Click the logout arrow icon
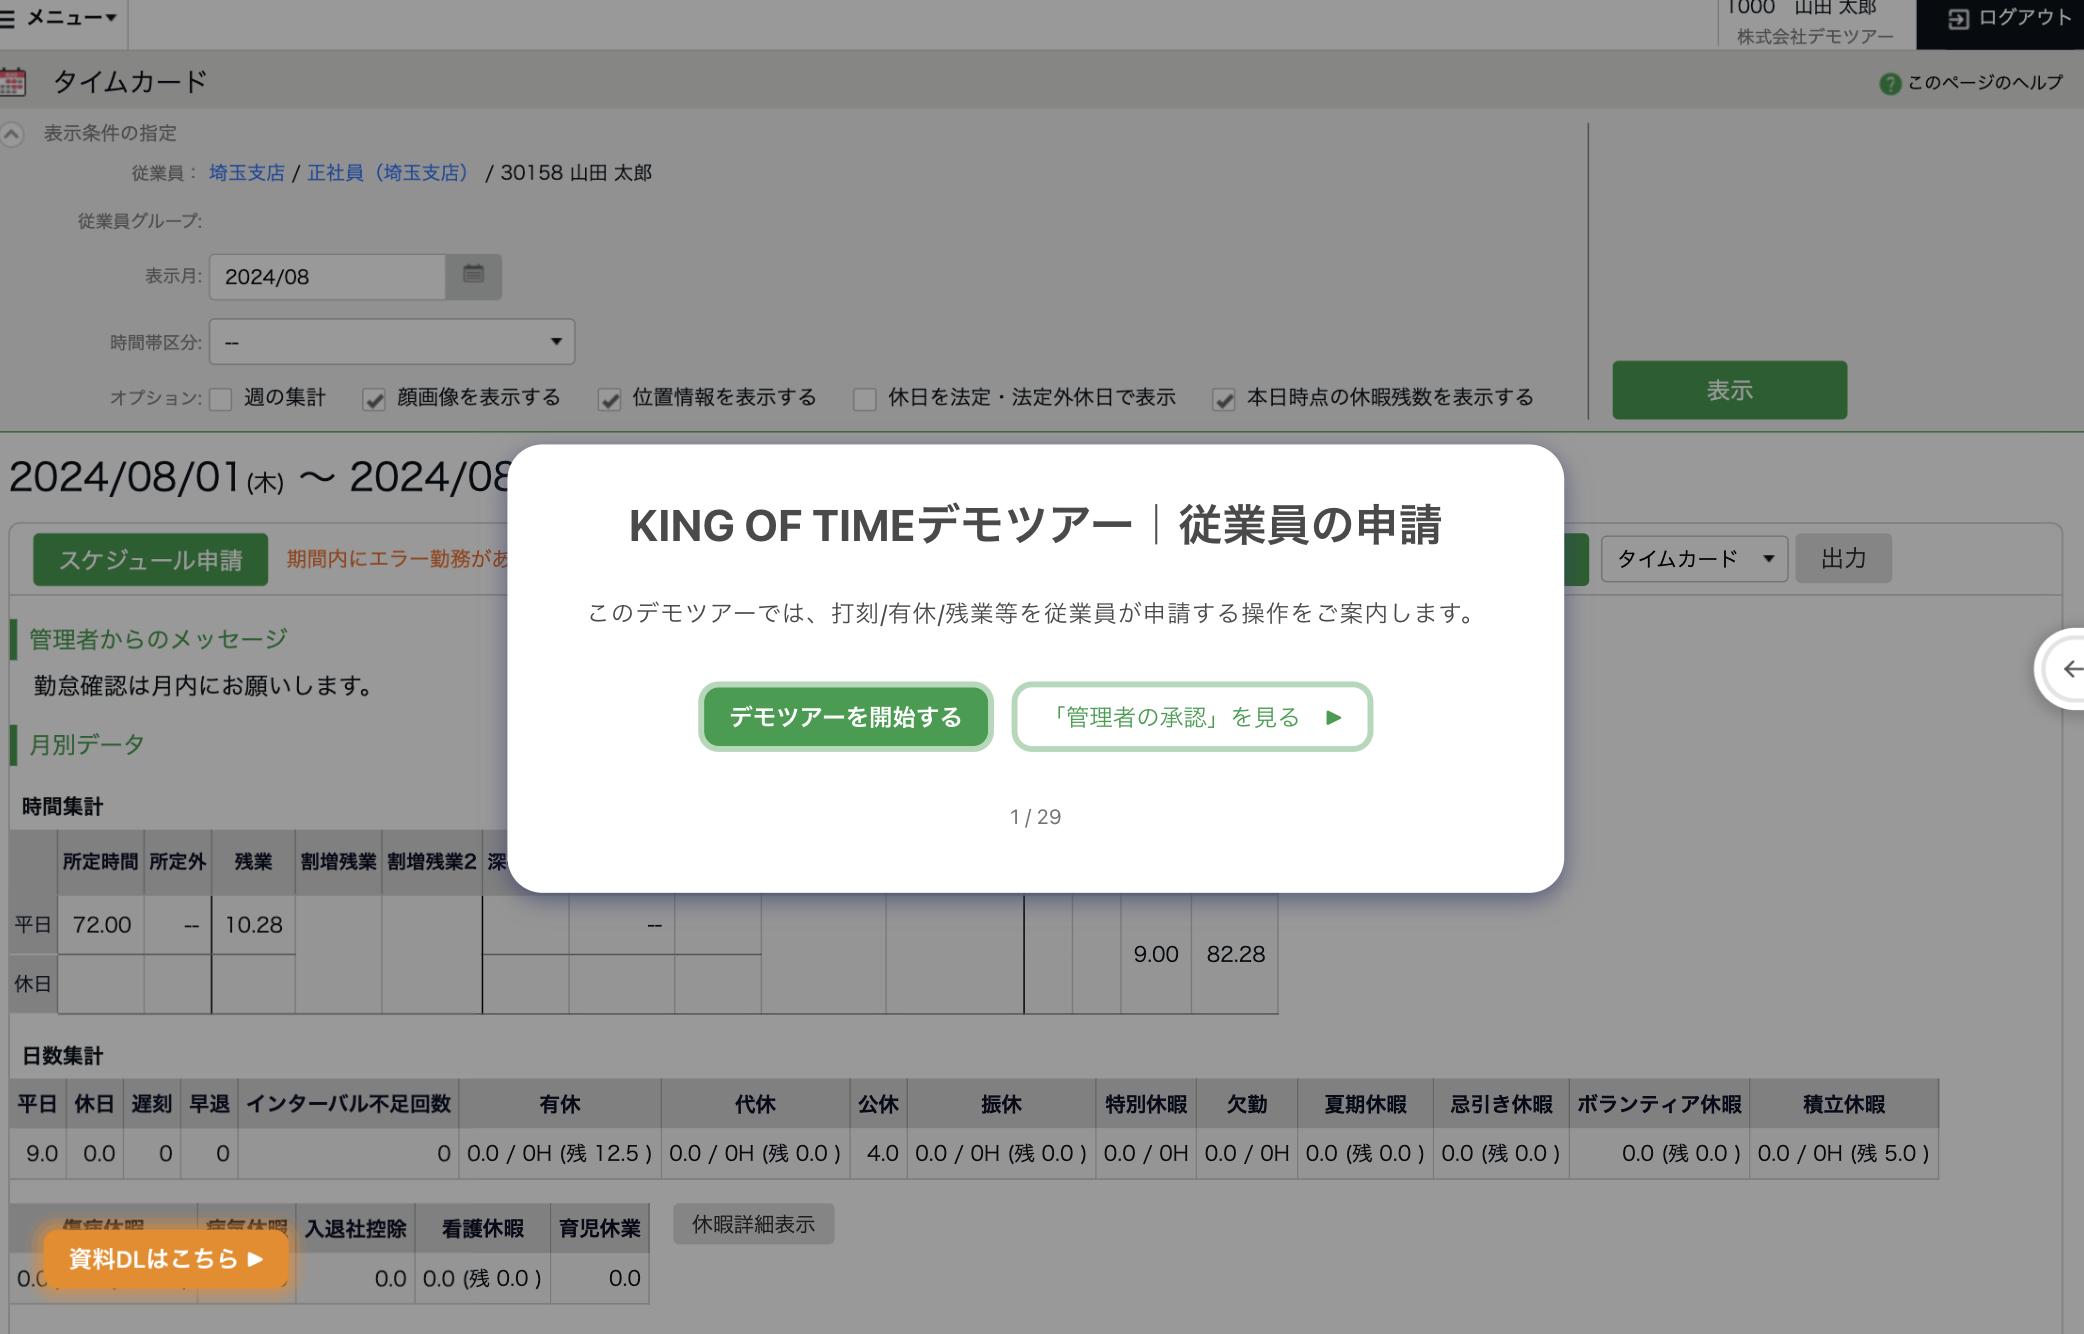This screenshot has height=1334, width=2084. 1958,19
